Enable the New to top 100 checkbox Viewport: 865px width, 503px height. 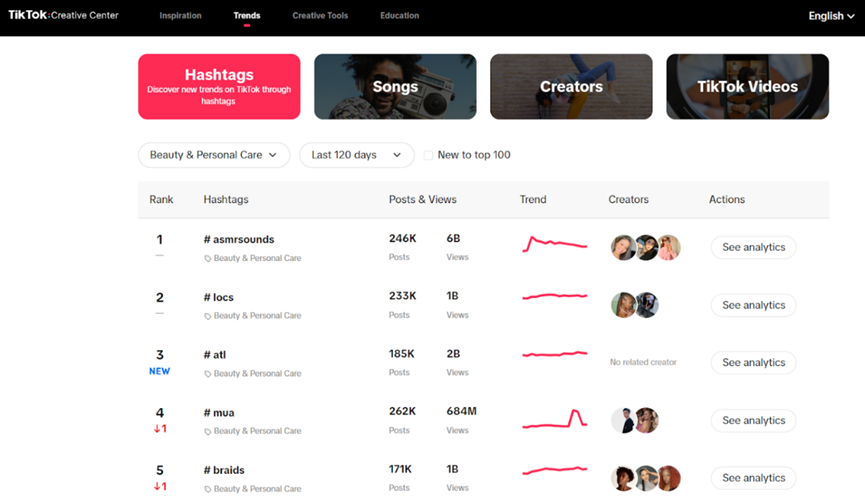[428, 155]
